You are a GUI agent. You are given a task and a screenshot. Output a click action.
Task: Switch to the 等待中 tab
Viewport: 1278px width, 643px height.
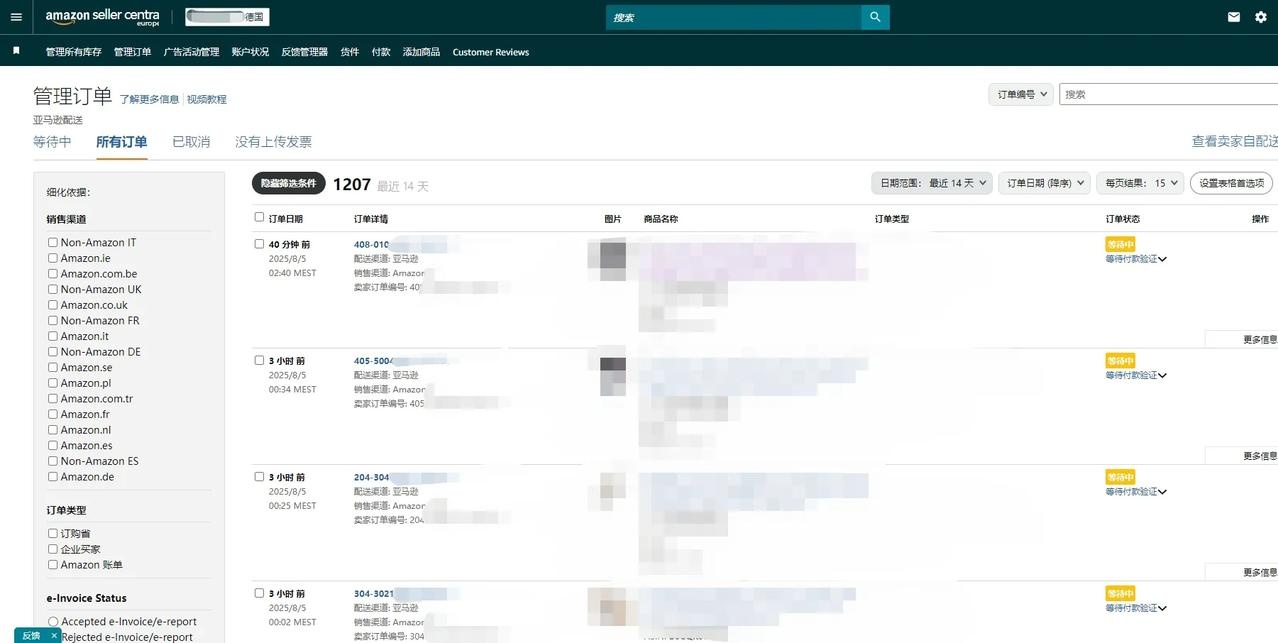[52, 142]
